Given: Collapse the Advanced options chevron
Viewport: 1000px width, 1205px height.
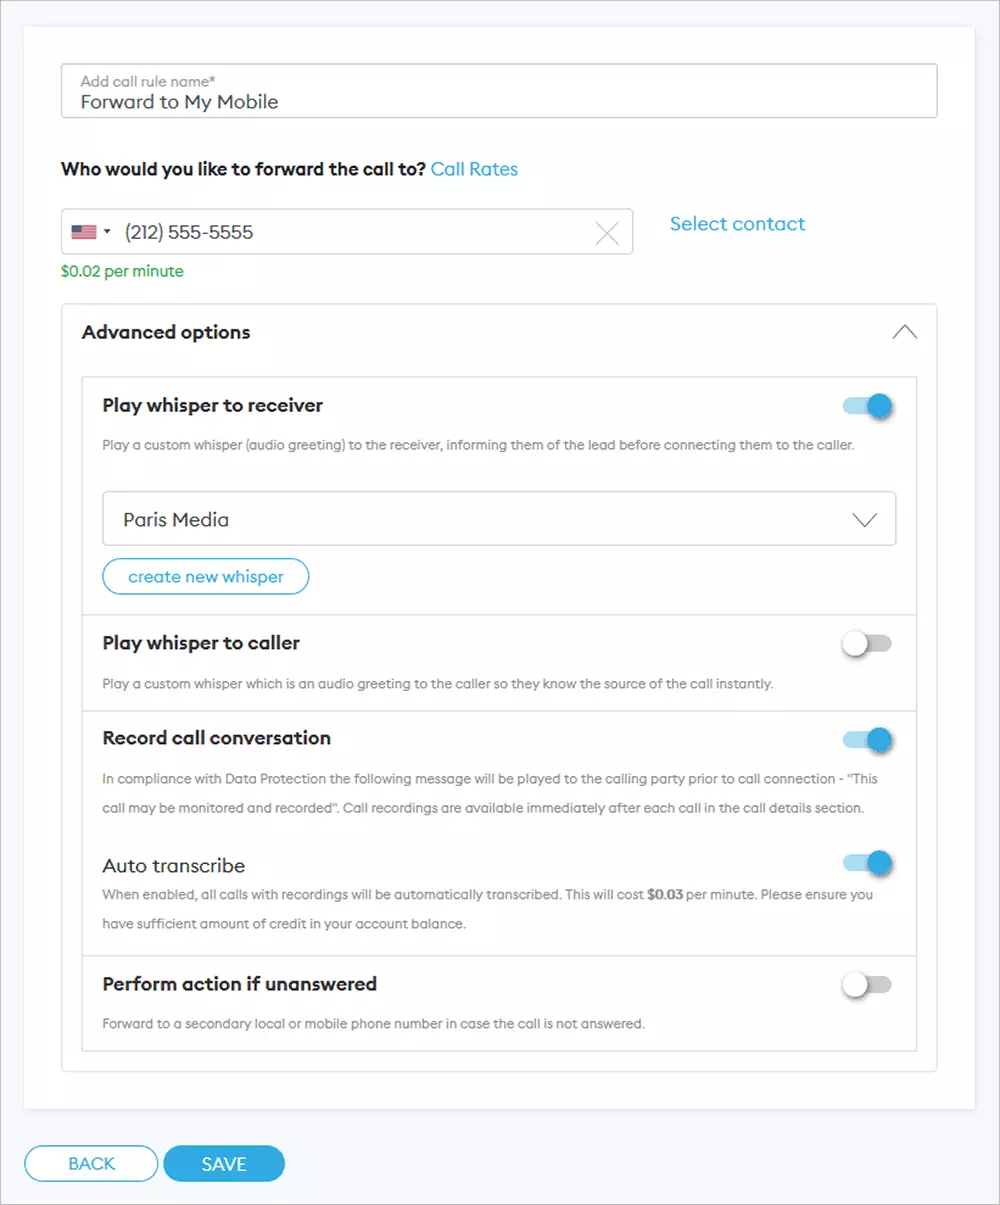Looking at the screenshot, I should click(904, 332).
